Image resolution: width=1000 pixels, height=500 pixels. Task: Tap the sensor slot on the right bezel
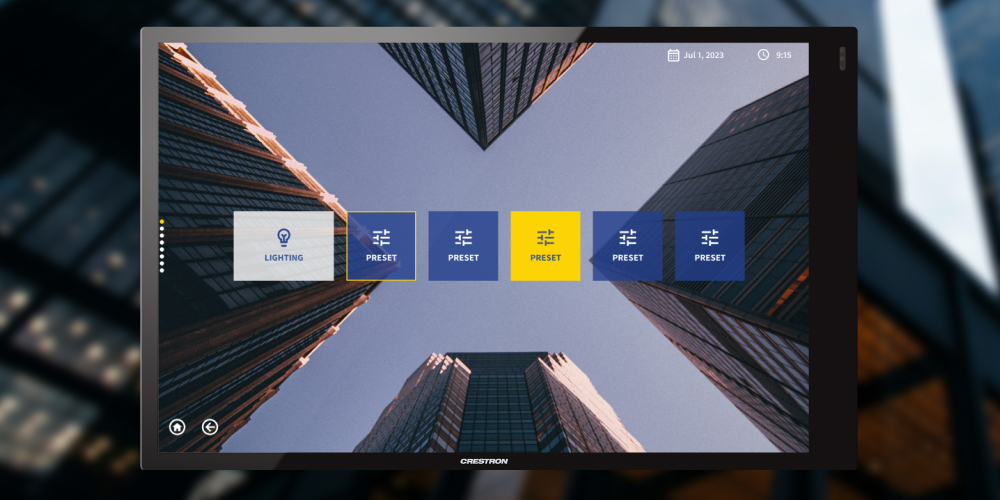842,59
